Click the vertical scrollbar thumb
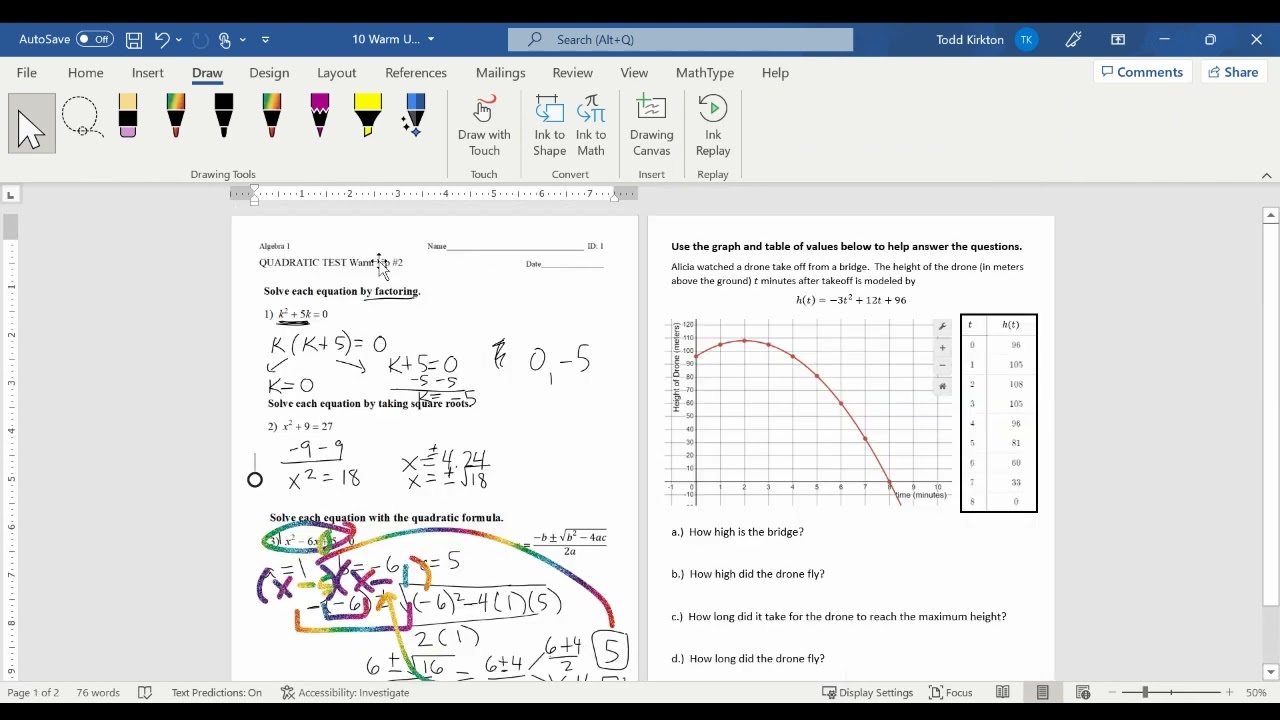The image size is (1280, 720). 1271,415
